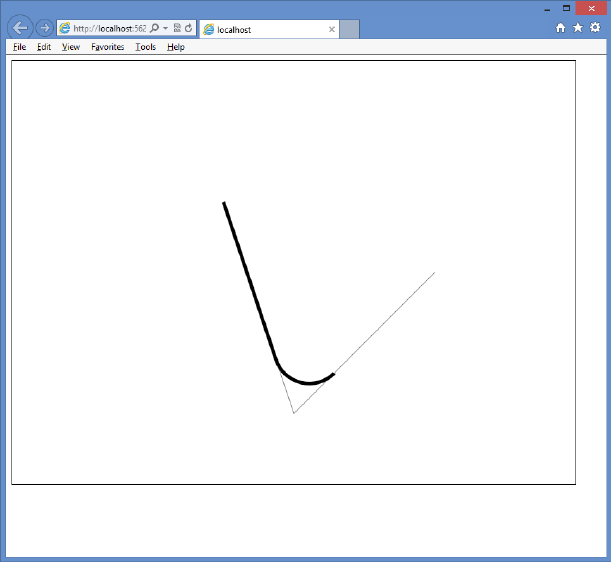Open the Edit menu
The image size is (611, 562).
pos(44,47)
